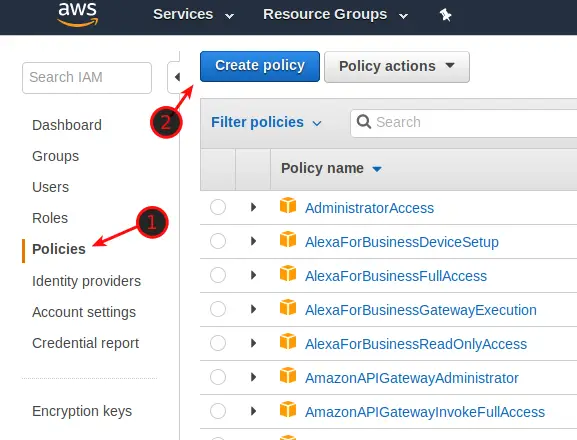Sort by the Policy name column
The width and height of the screenshot is (577, 440).
click(332, 168)
